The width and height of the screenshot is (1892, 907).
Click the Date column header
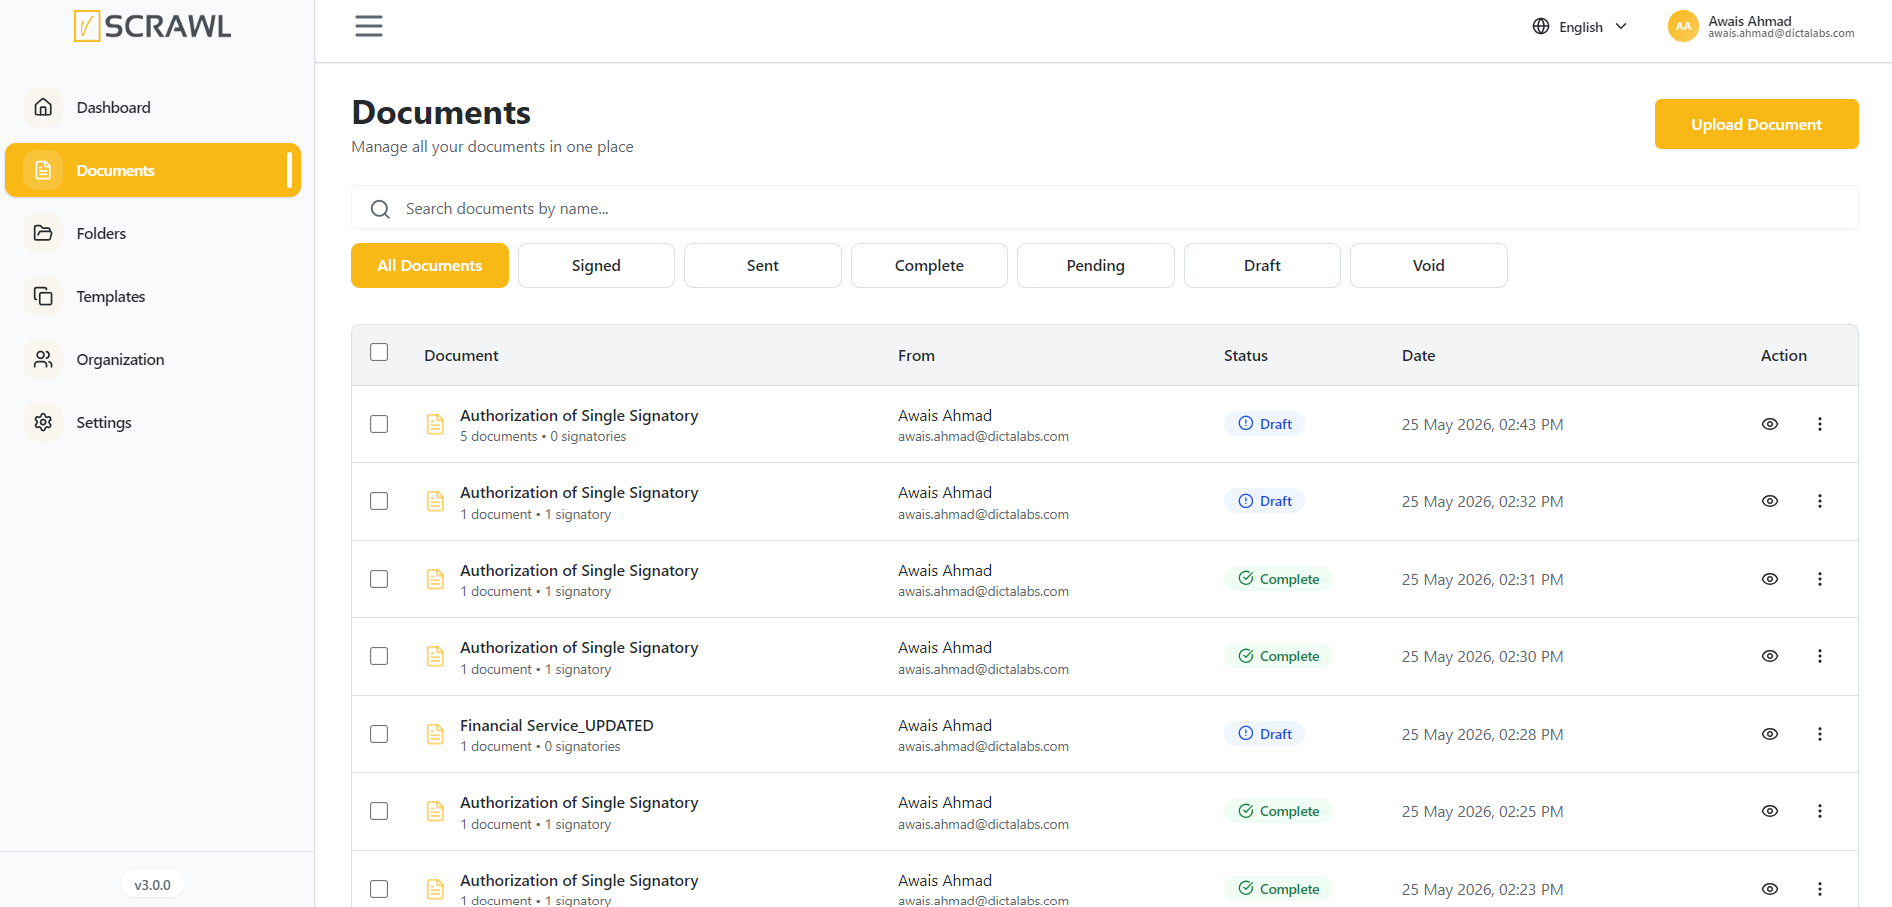point(1418,355)
